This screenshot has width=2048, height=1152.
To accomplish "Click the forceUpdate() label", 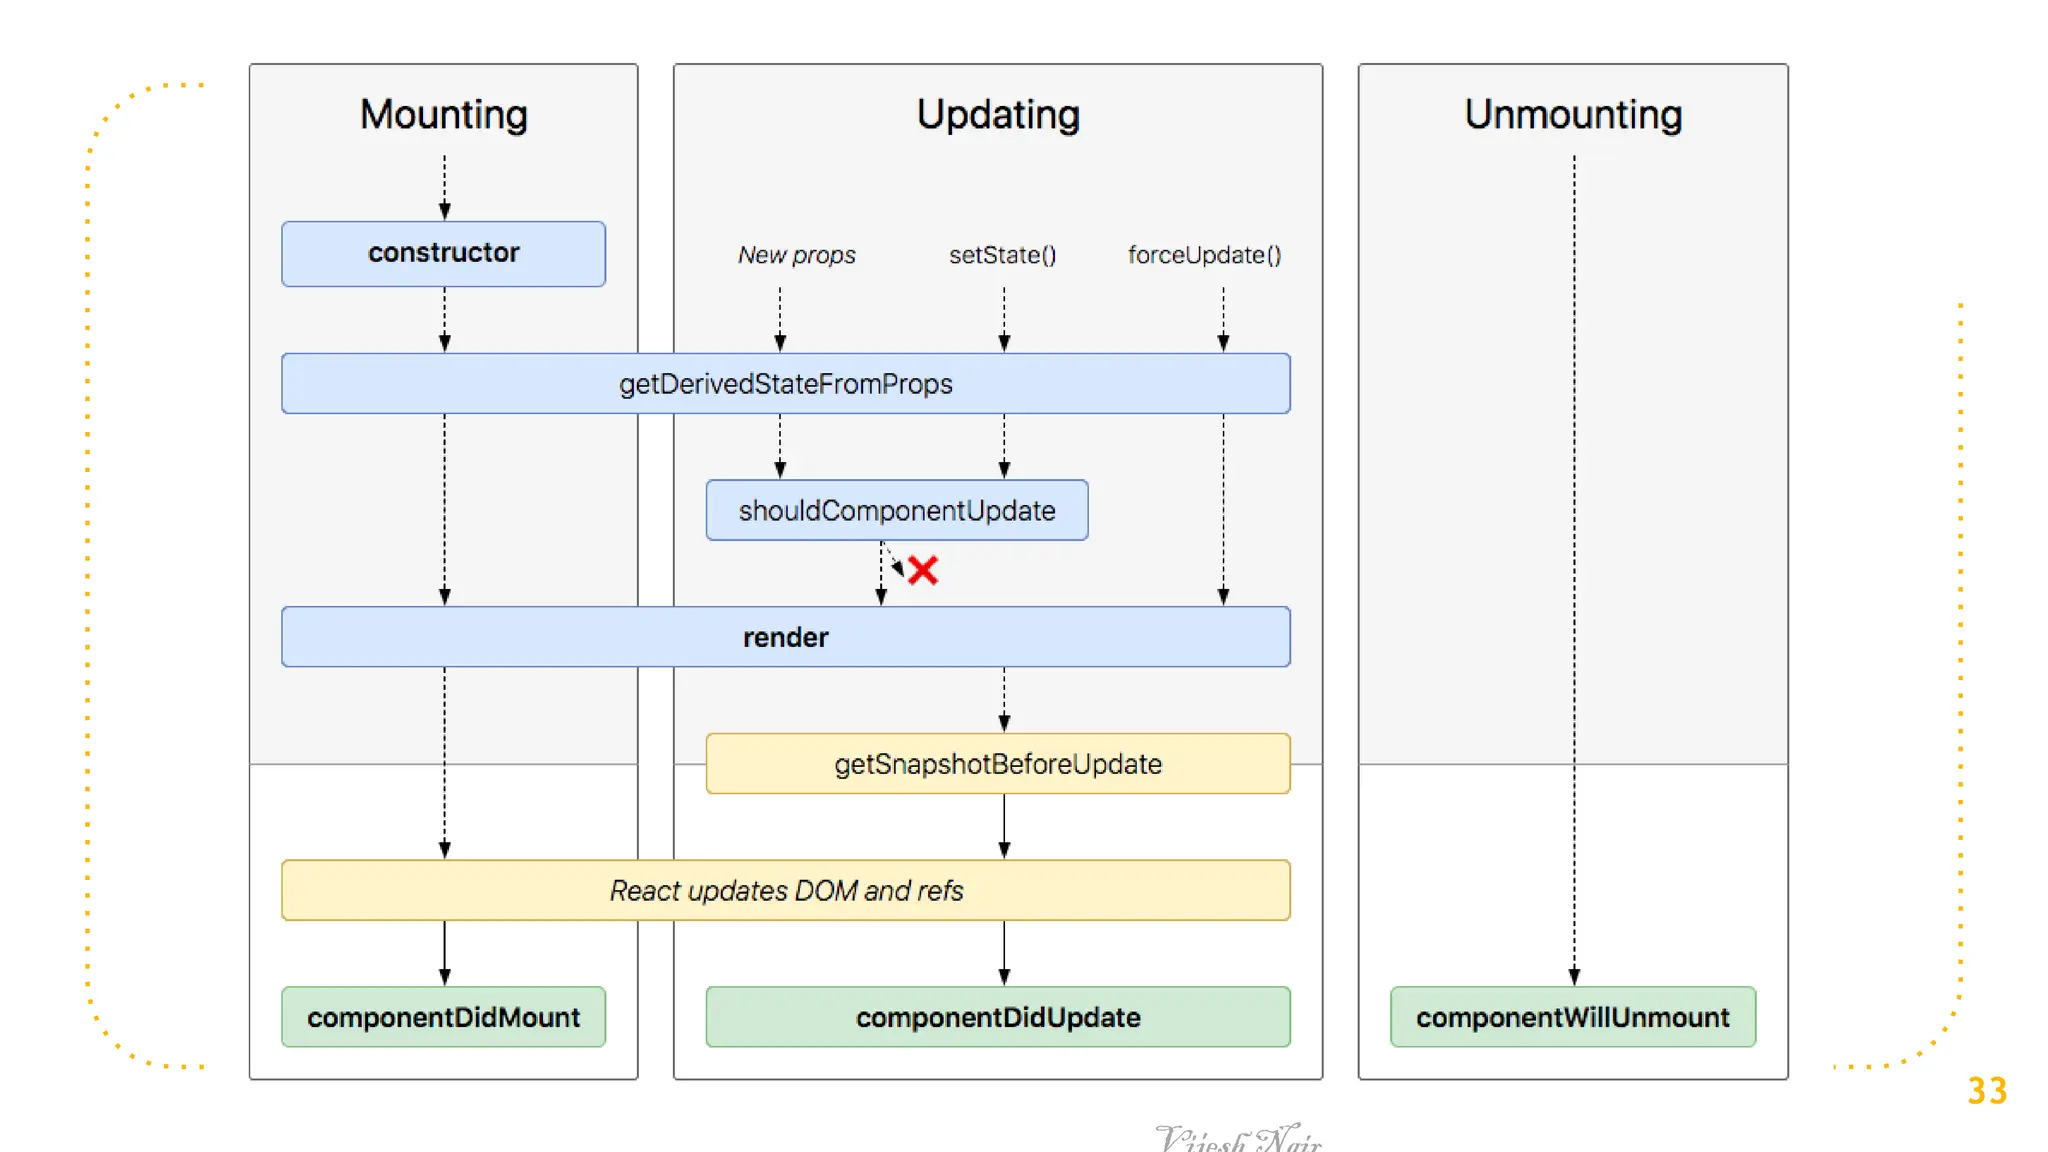I will [1204, 256].
